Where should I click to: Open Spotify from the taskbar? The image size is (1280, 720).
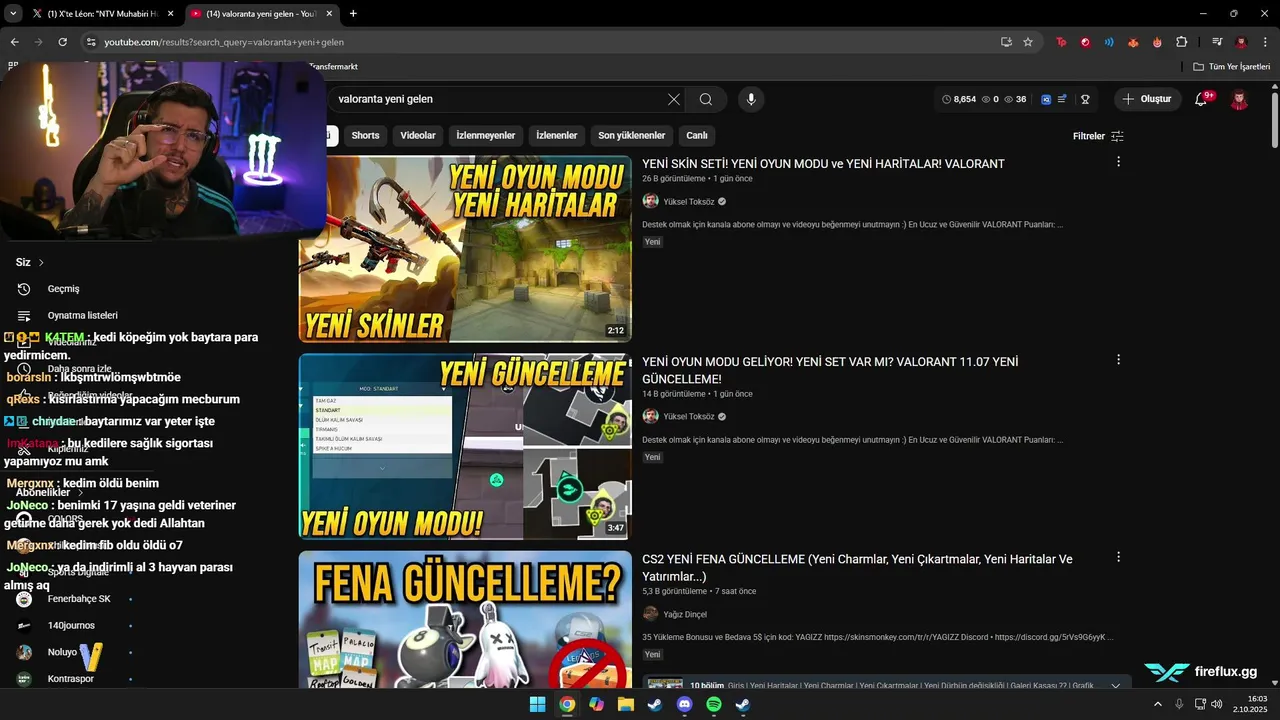[x=714, y=704]
